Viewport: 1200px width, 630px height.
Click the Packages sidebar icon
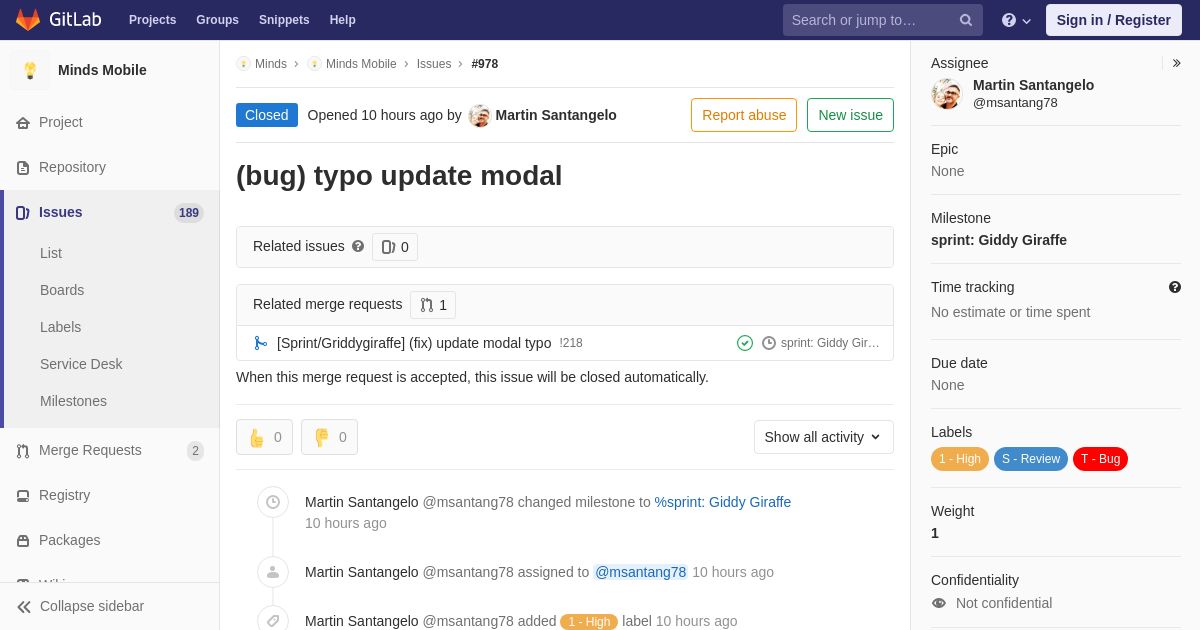tap(23, 540)
